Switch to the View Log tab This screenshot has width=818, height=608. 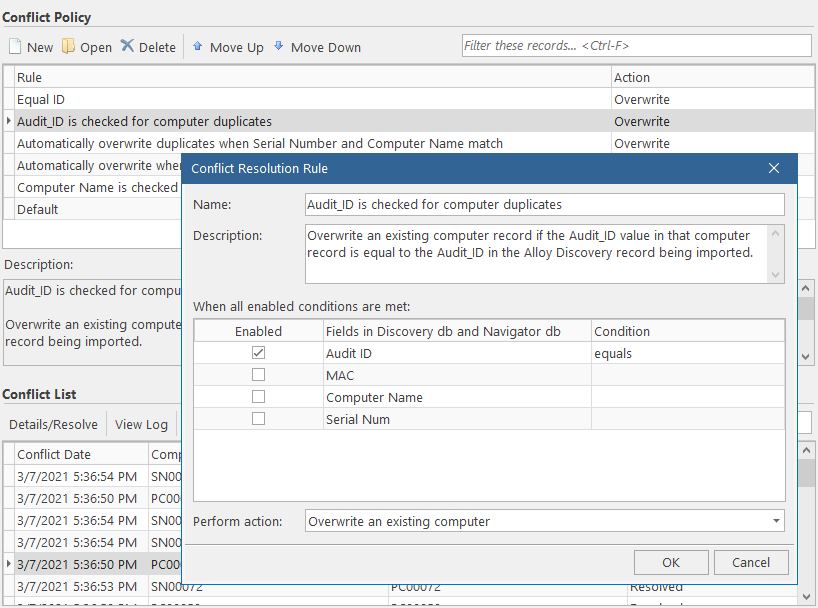click(x=140, y=424)
